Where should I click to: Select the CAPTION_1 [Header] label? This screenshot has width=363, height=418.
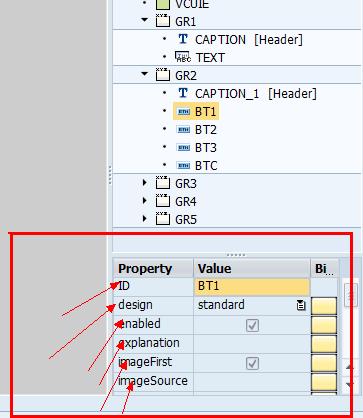[x=256, y=94]
